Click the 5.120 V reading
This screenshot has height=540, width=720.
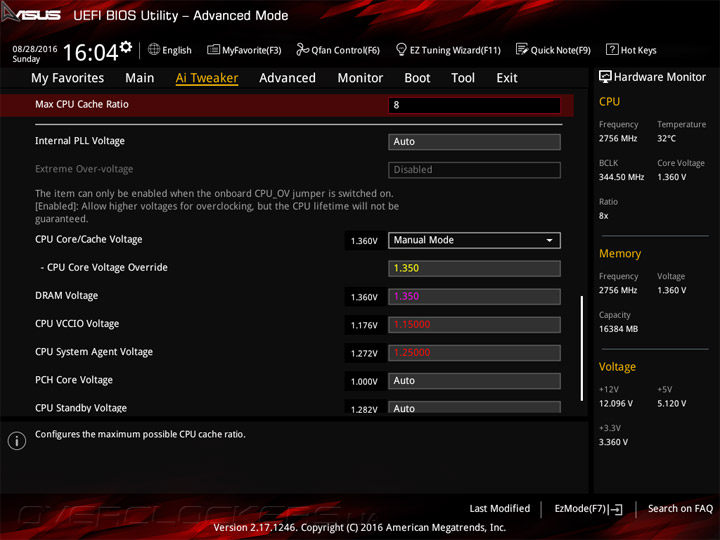[672, 403]
